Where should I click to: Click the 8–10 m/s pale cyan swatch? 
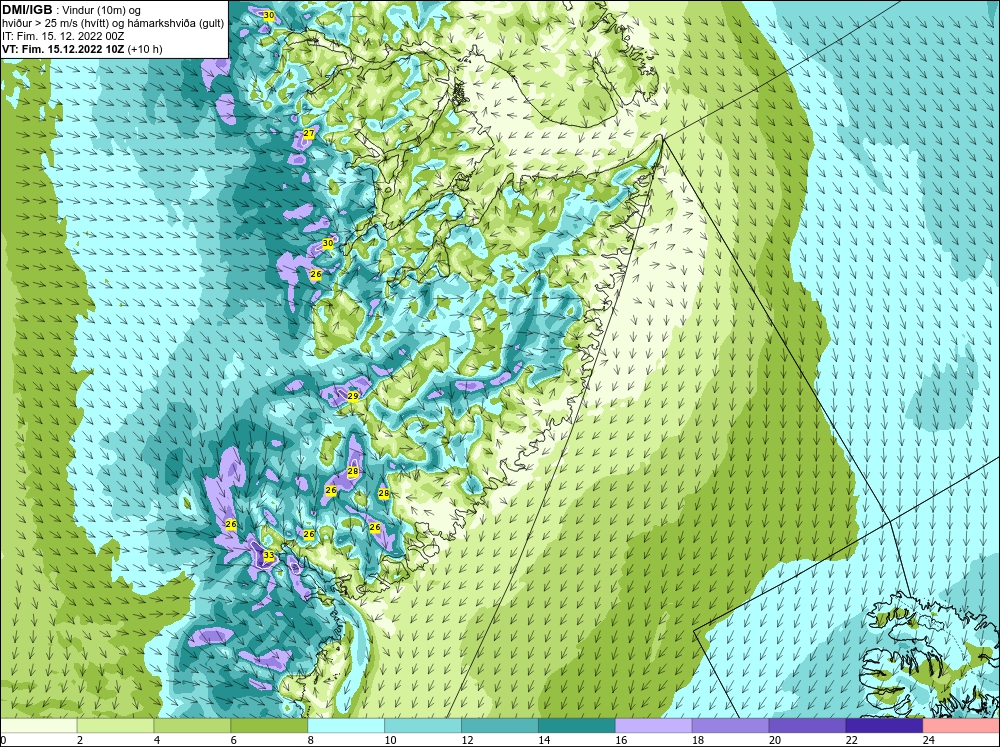coord(346,726)
